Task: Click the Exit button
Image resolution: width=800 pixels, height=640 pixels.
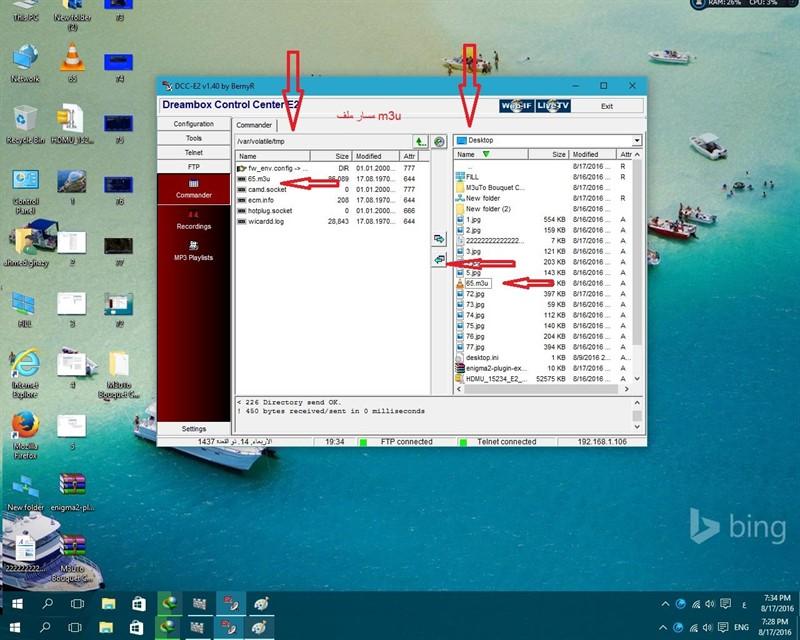Action: [x=607, y=106]
